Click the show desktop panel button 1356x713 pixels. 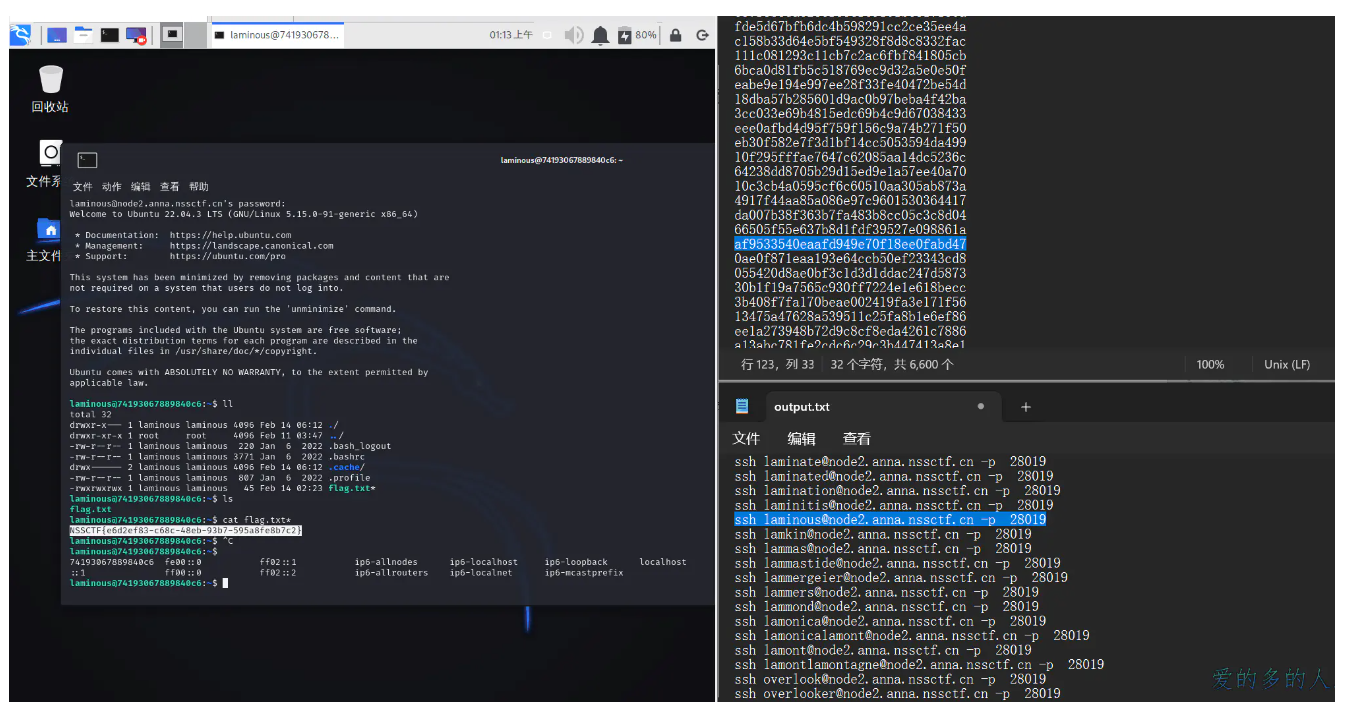[x=57, y=35]
